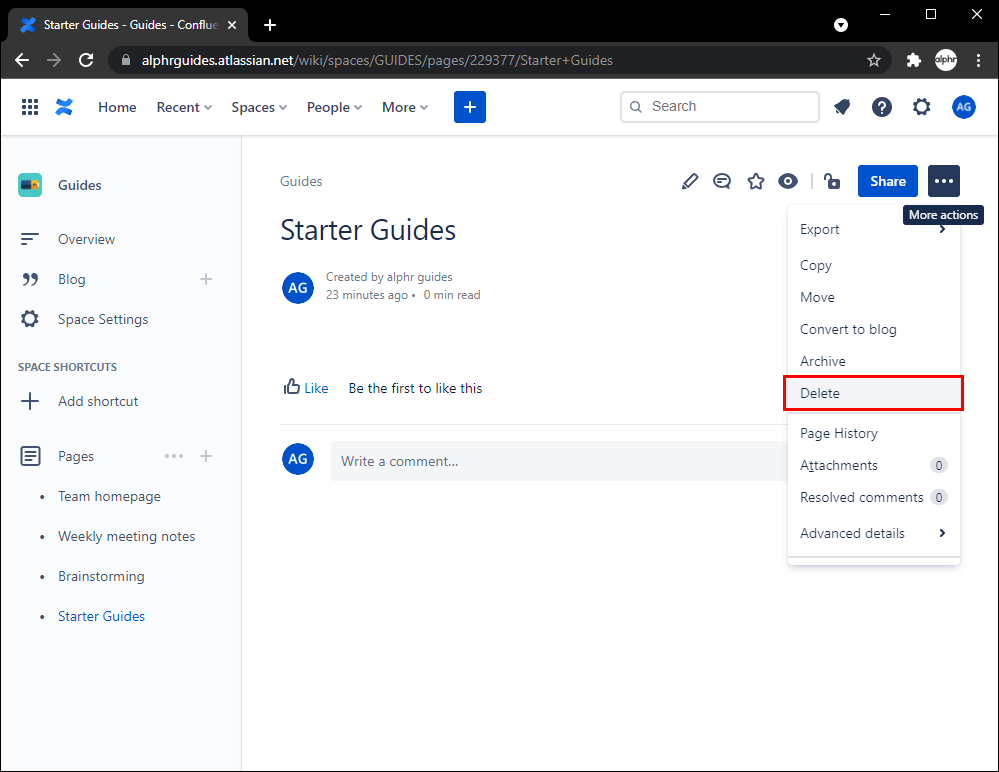999x772 pixels.
Task: Expand the Export submenu
Action: (x=873, y=229)
